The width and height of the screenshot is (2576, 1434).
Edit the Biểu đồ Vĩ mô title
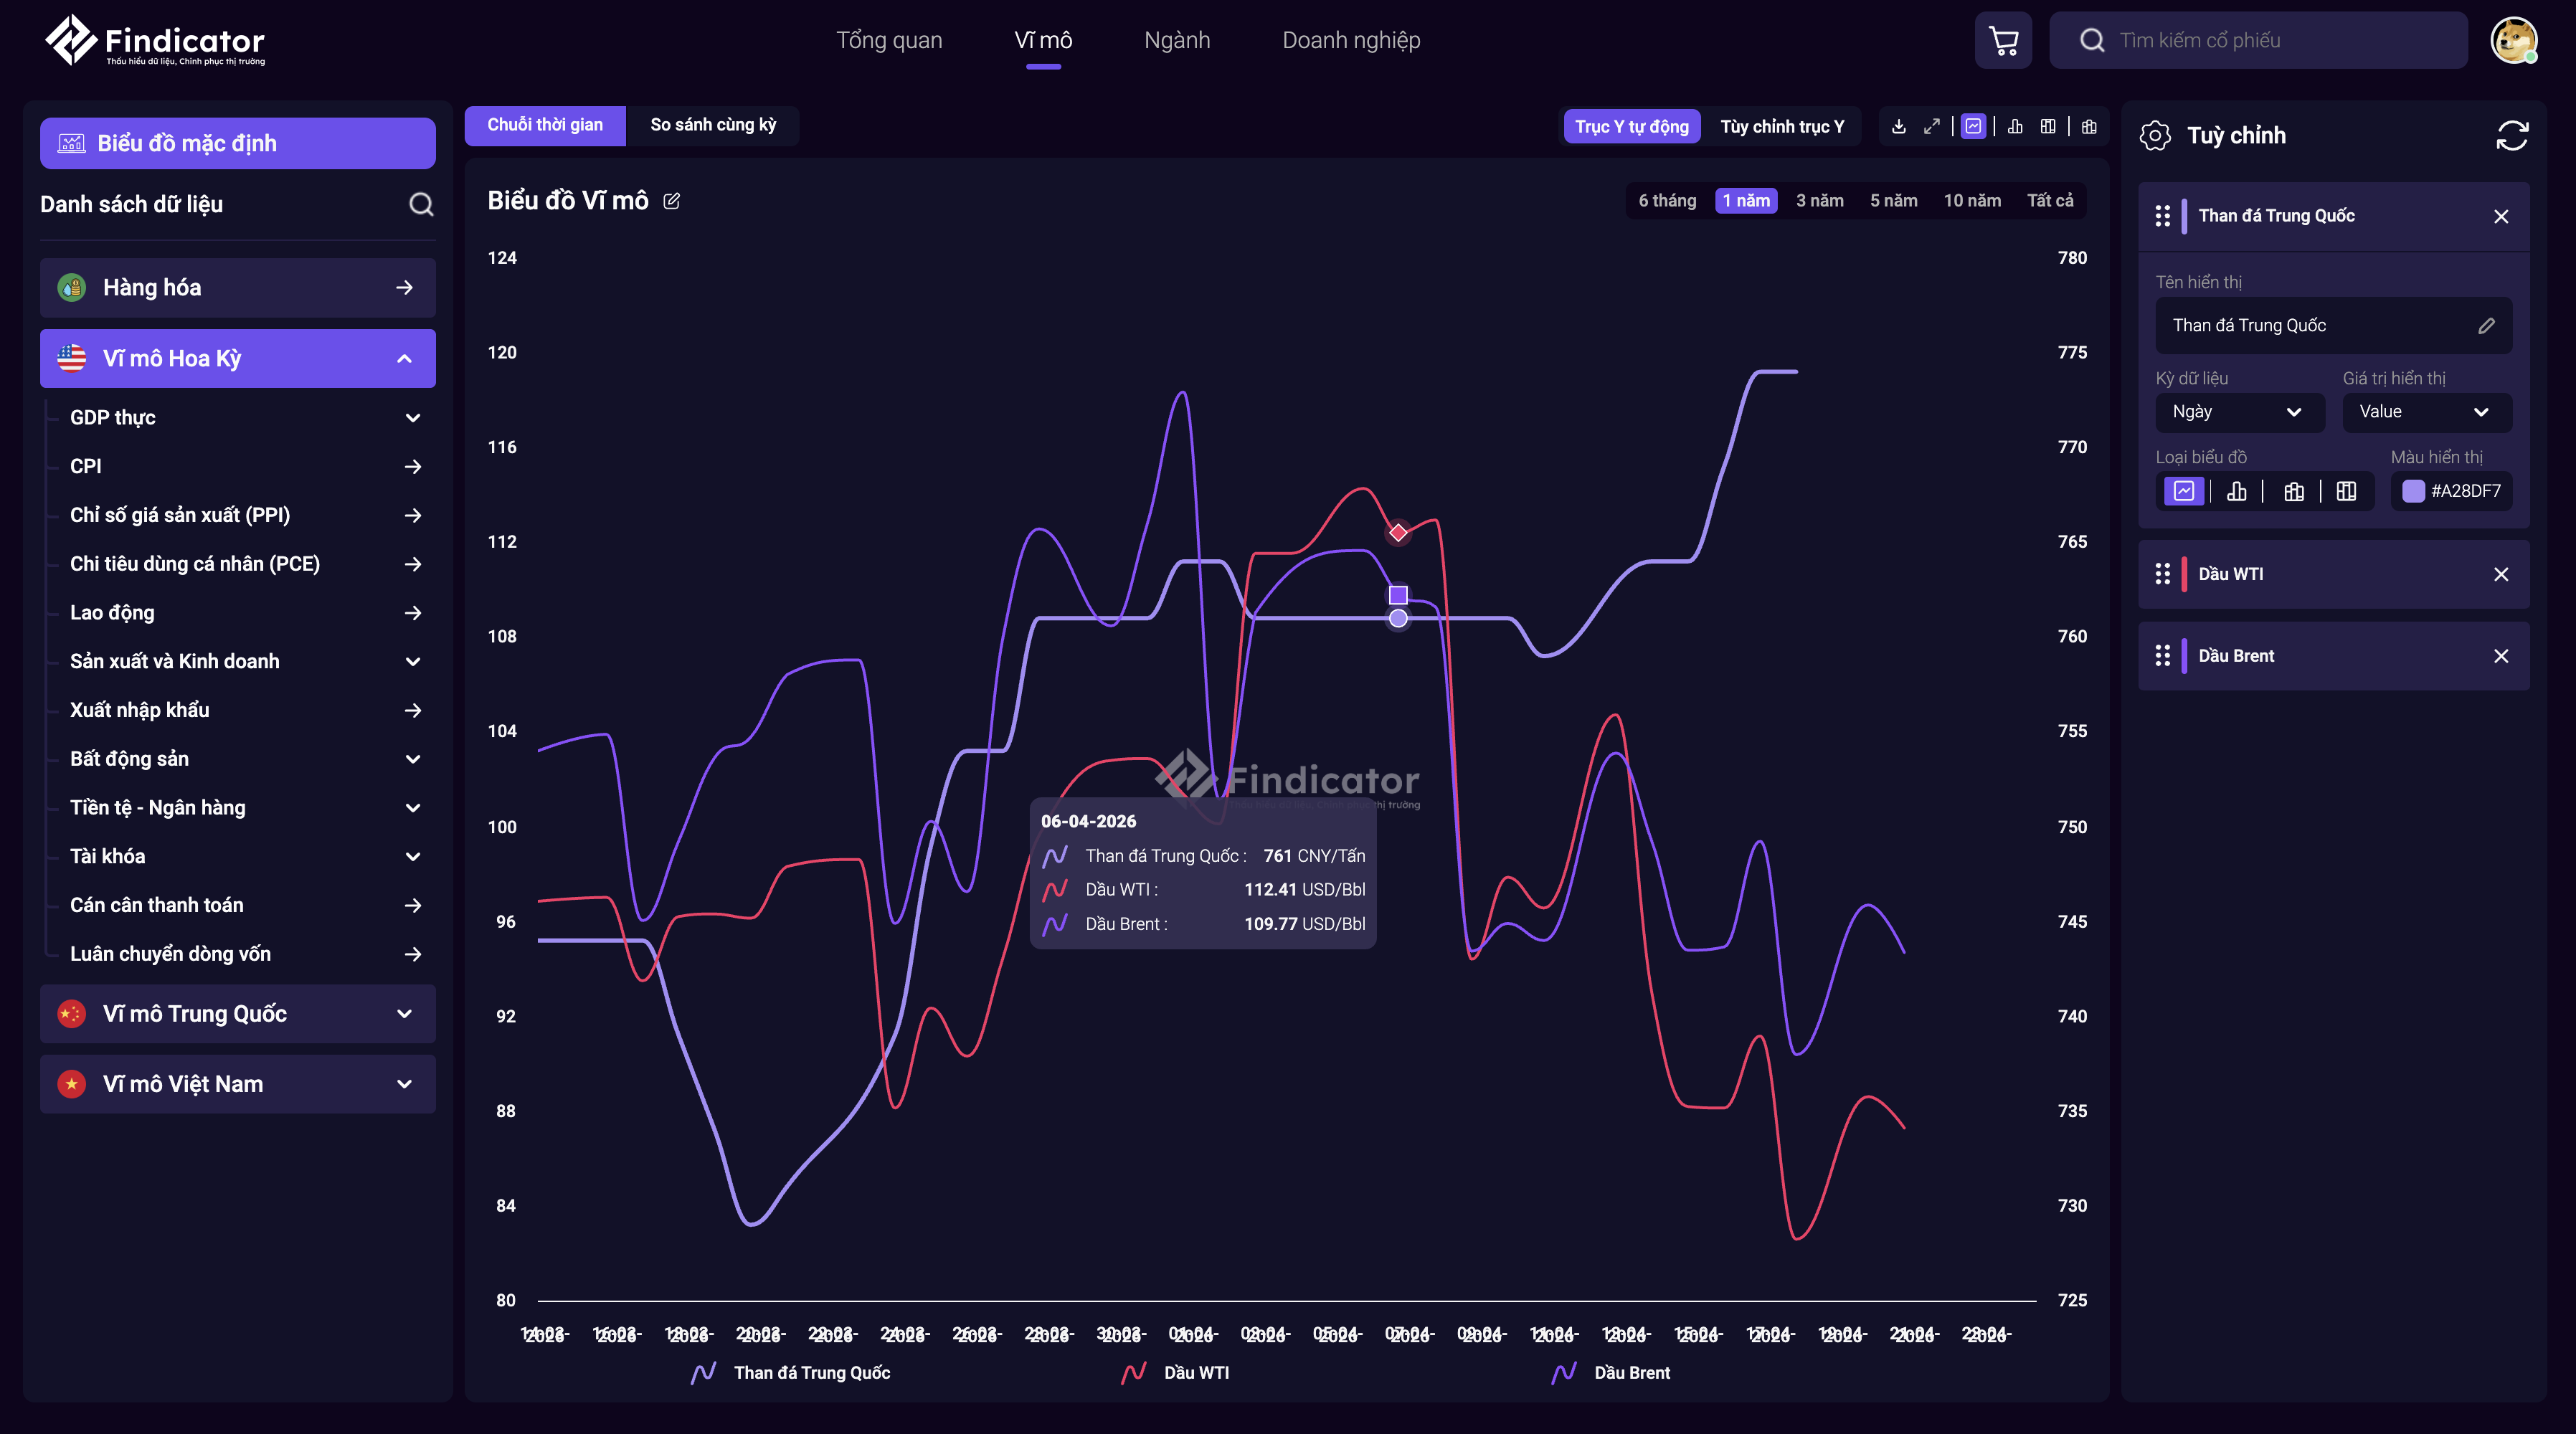pos(672,201)
